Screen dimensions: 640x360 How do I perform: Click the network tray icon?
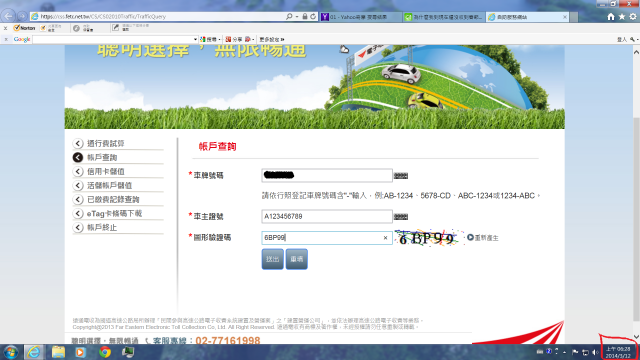585,352
